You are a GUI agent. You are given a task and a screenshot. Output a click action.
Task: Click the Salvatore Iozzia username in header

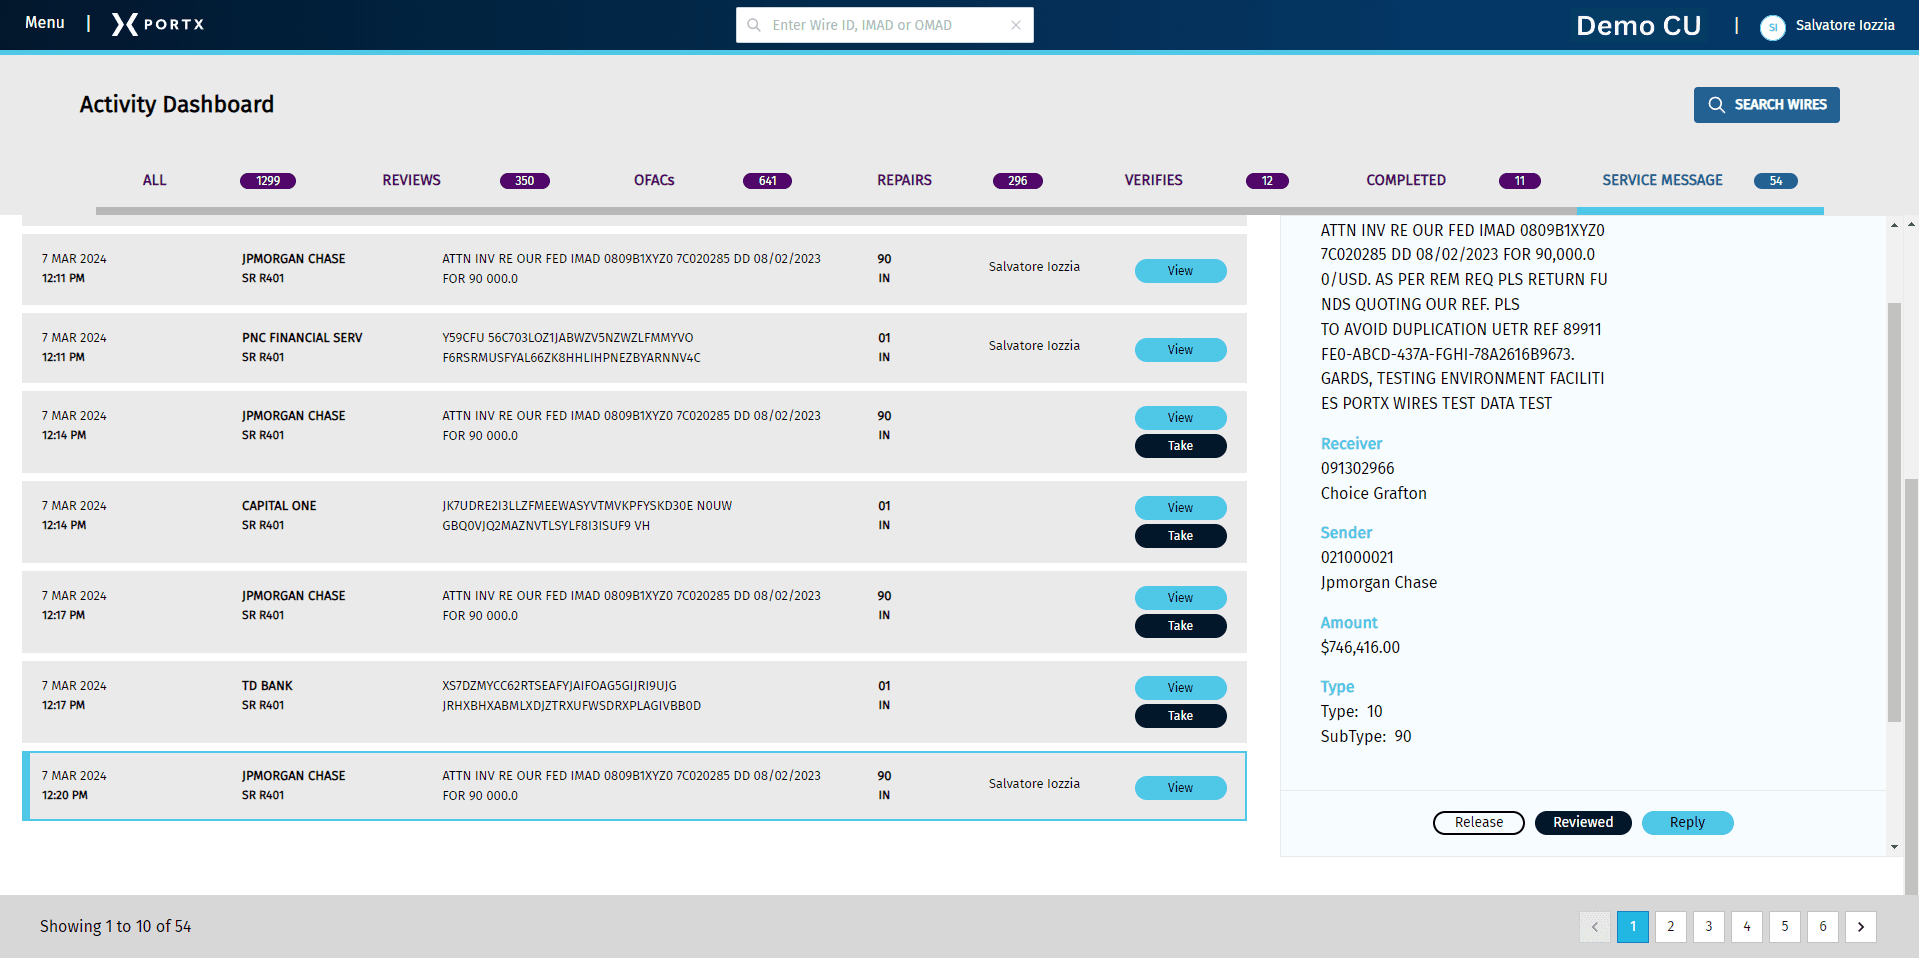(x=1845, y=25)
